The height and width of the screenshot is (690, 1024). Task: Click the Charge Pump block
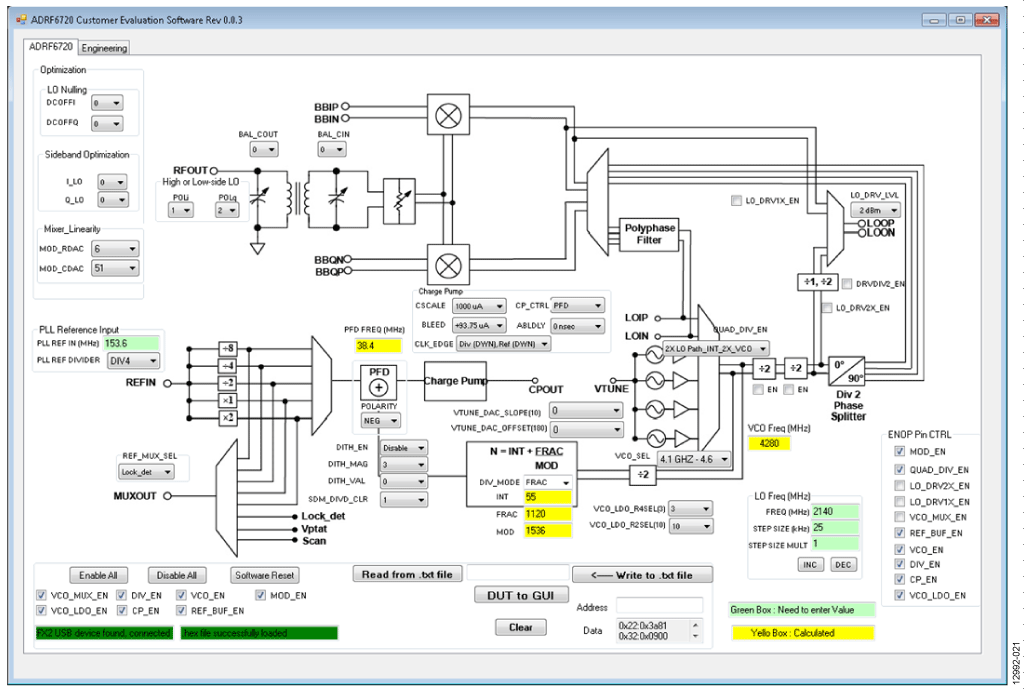(455, 381)
